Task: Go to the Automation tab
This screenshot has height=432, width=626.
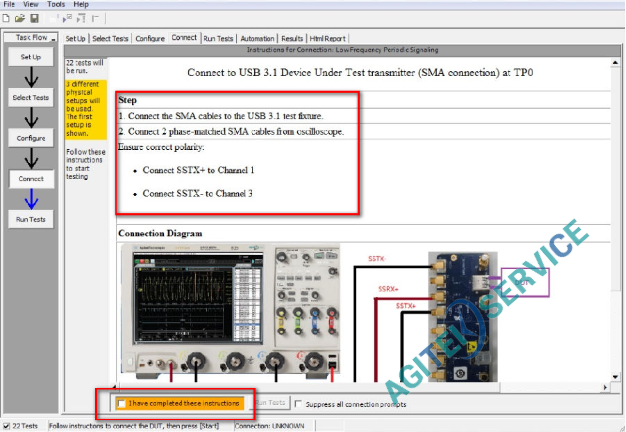Action: 256,38
